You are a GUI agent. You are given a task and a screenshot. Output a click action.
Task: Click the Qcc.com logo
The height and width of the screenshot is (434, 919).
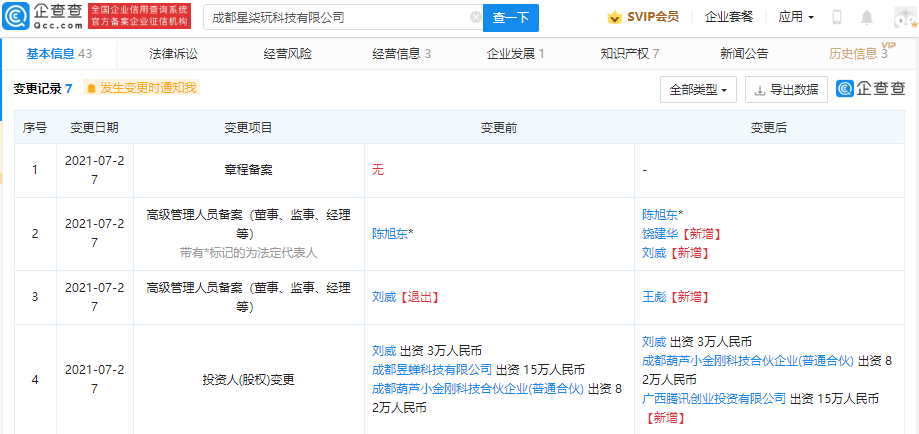point(42,17)
